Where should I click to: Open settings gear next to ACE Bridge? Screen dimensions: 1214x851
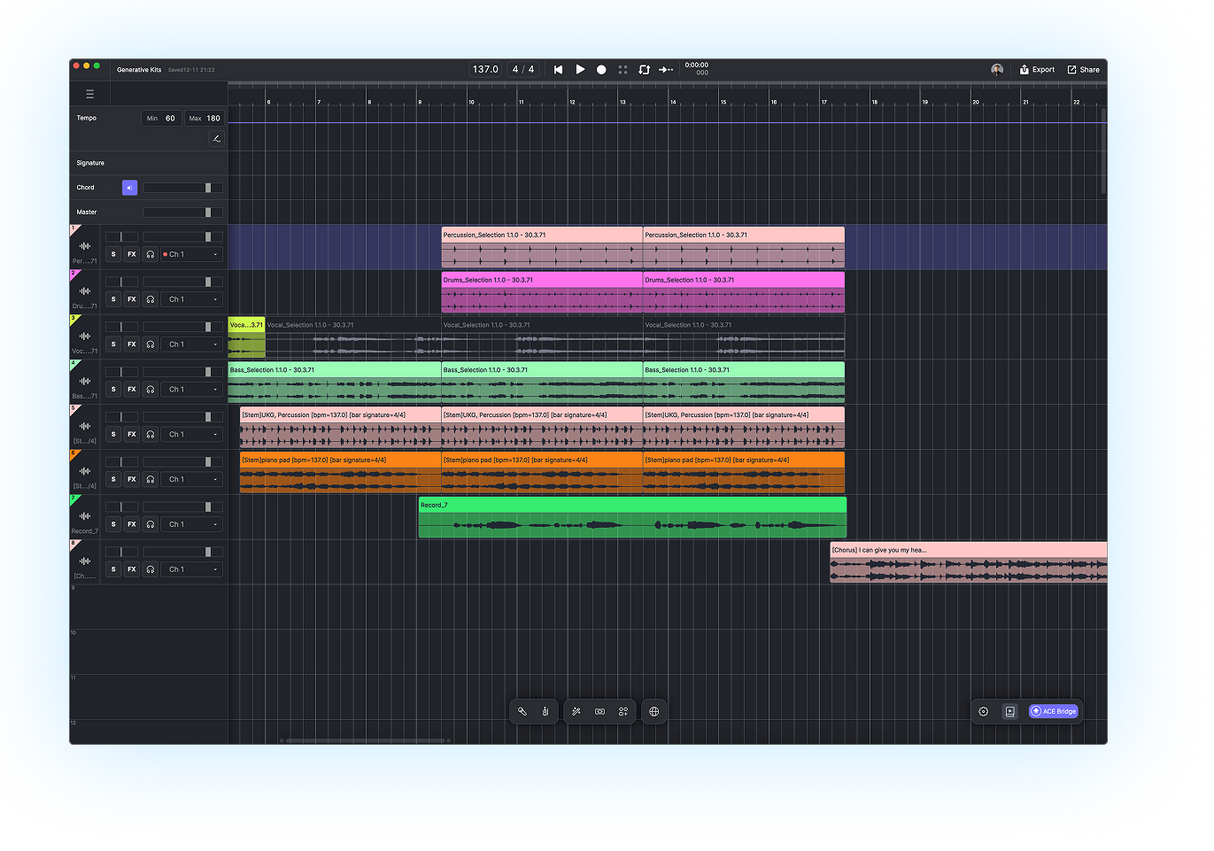coord(982,711)
